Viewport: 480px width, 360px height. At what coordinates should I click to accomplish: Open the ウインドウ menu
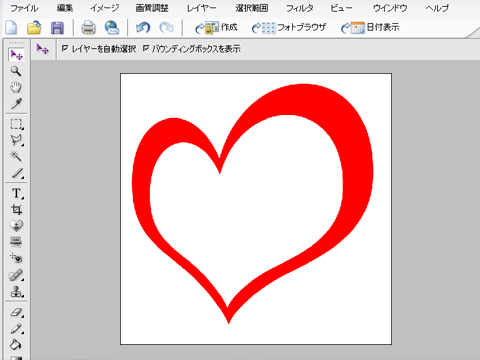coord(390,8)
